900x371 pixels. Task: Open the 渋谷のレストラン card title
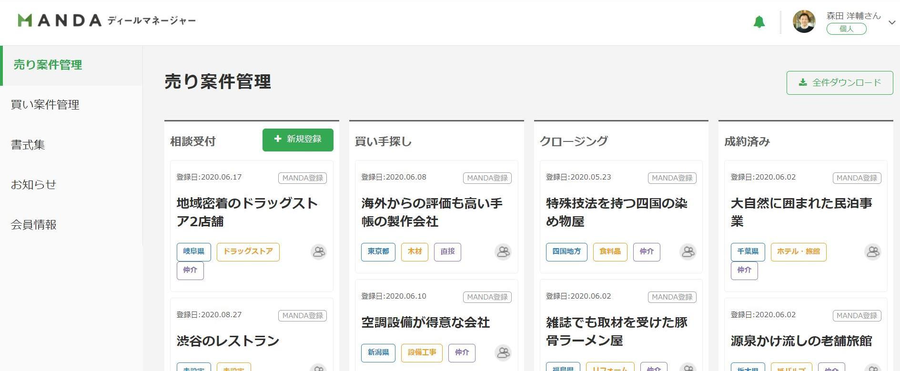pyautogui.click(x=228, y=341)
